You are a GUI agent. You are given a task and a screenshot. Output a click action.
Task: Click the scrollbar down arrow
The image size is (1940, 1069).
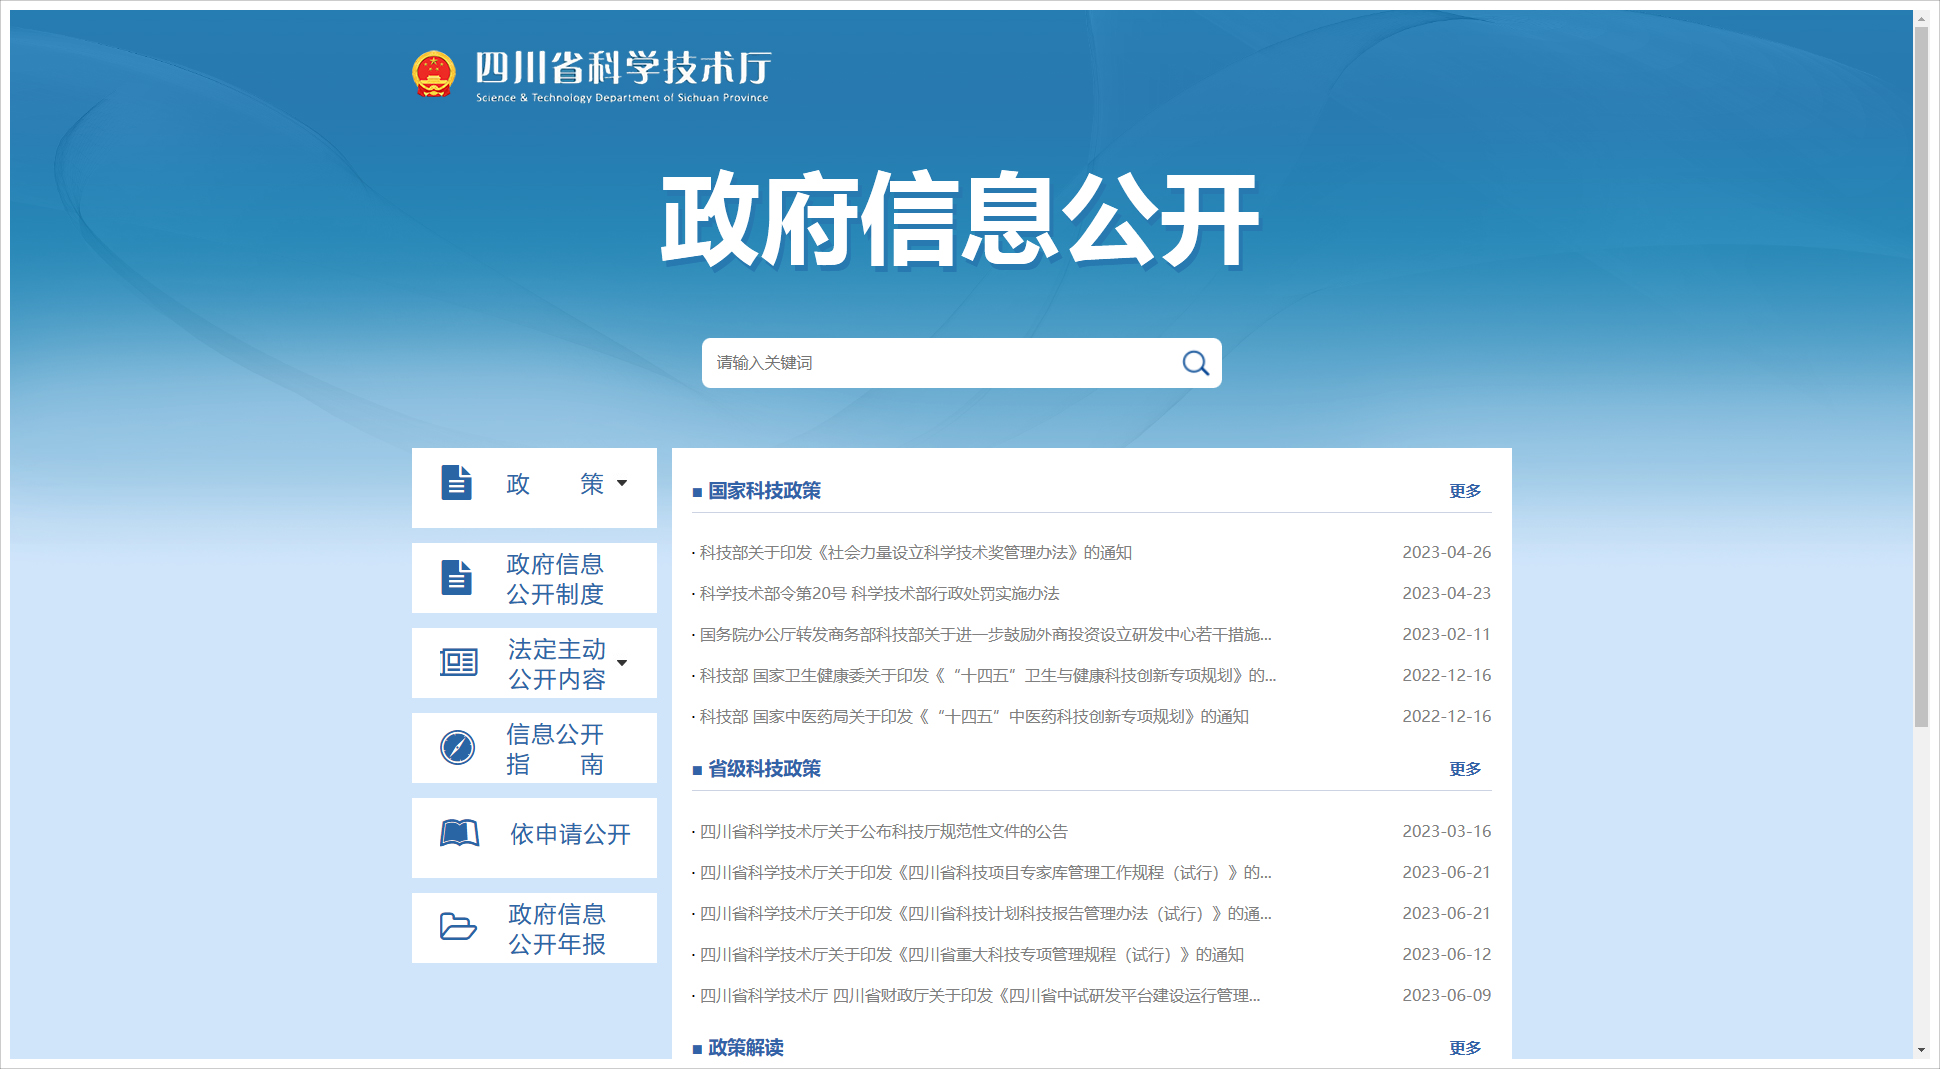pyautogui.click(x=1921, y=1050)
